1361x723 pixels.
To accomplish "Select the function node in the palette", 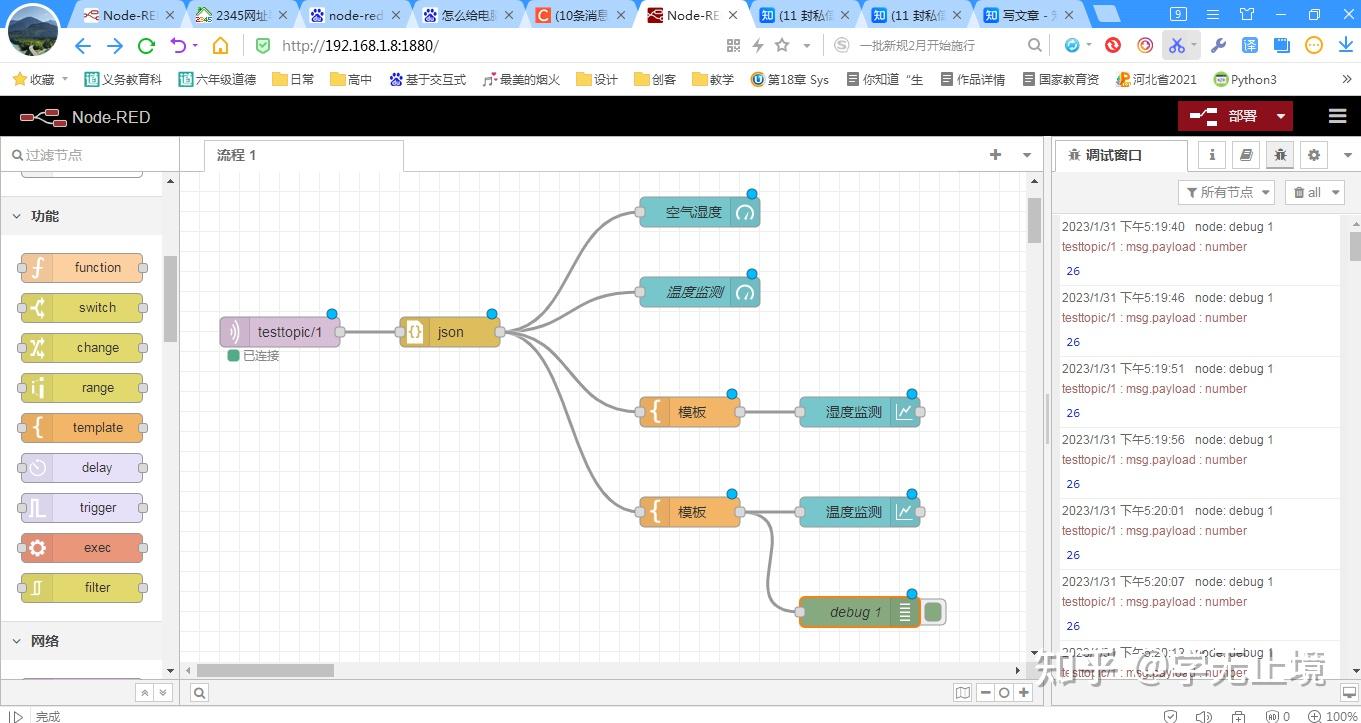I will pos(82,267).
